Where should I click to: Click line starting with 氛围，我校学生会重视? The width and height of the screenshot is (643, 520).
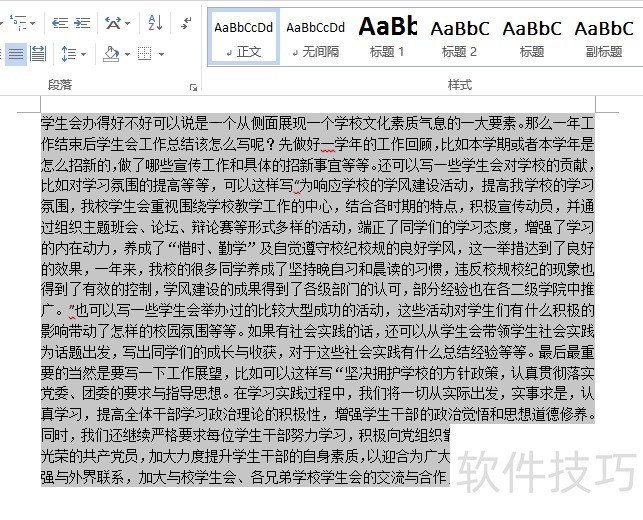tap(317, 206)
